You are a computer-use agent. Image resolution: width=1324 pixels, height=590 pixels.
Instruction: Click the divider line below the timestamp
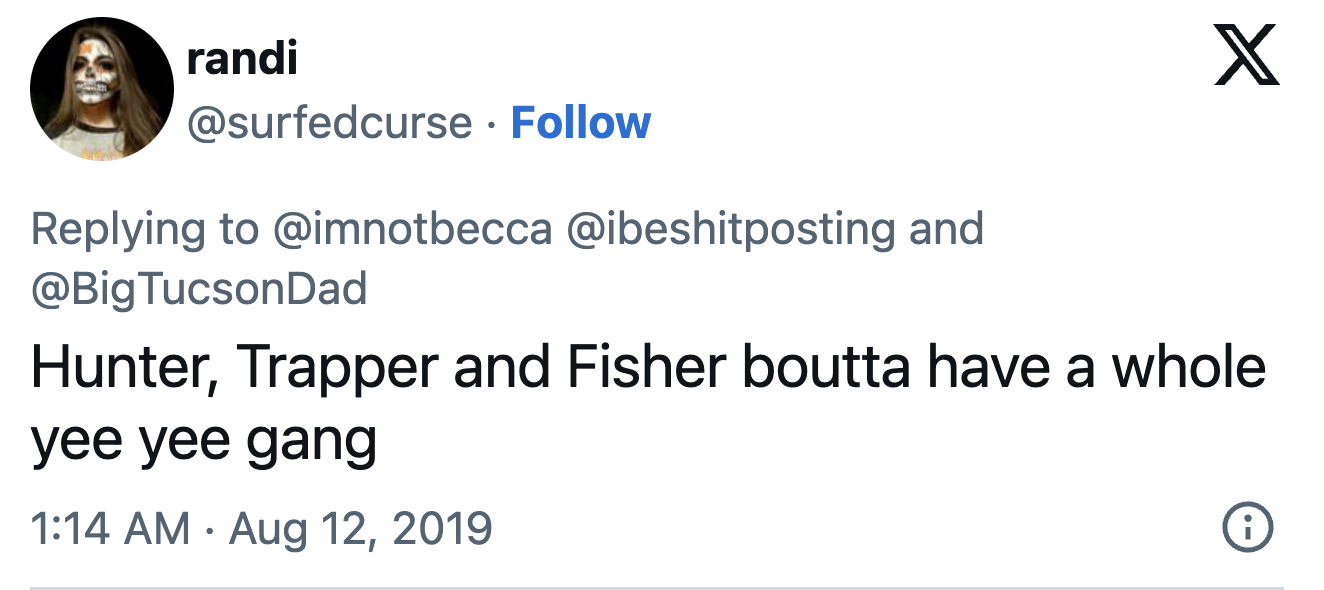(x=656, y=587)
